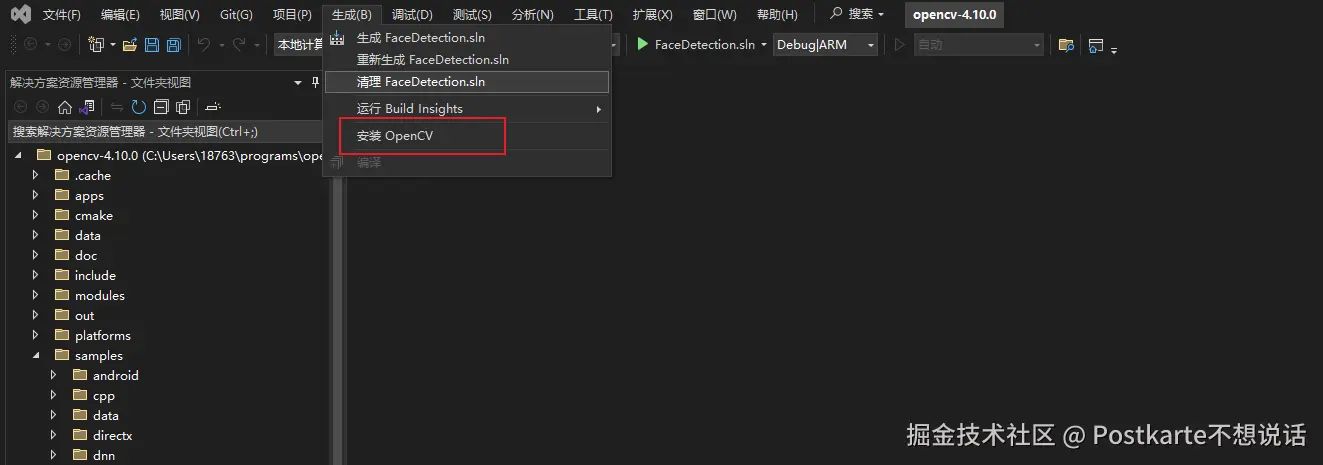Open the 帮助(H) menu
Viewport: 1323px width, 465px height.
pyautogui.click(x=777, y=15)
